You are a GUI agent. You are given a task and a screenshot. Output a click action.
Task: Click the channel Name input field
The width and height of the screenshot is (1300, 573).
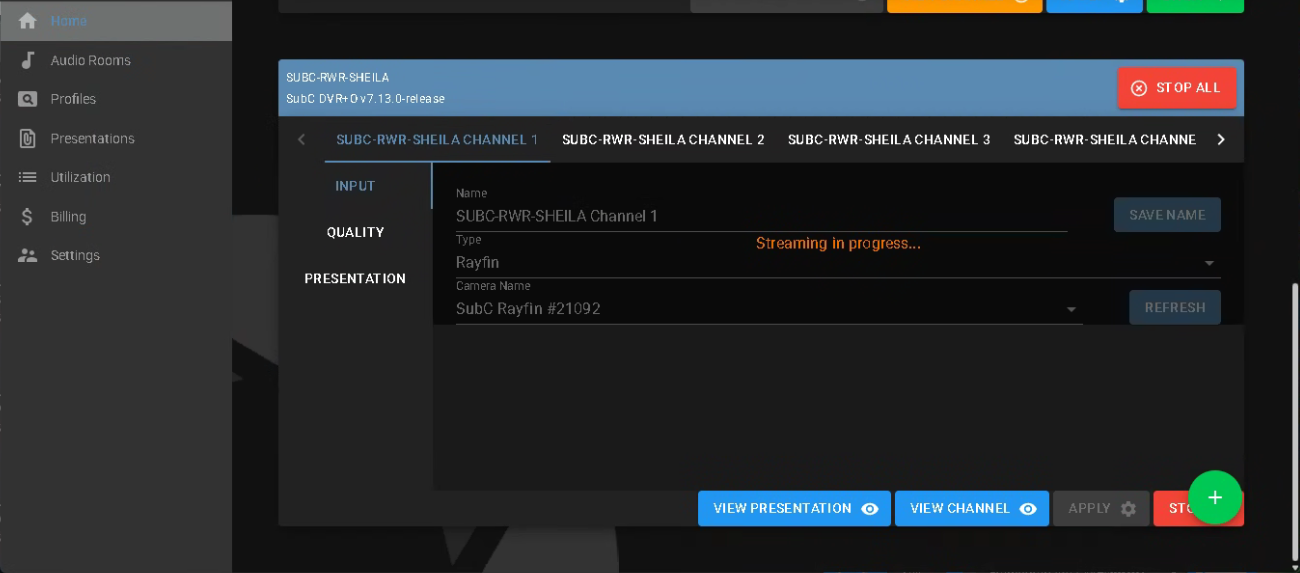pyautogui.click(x=760, y=216)
